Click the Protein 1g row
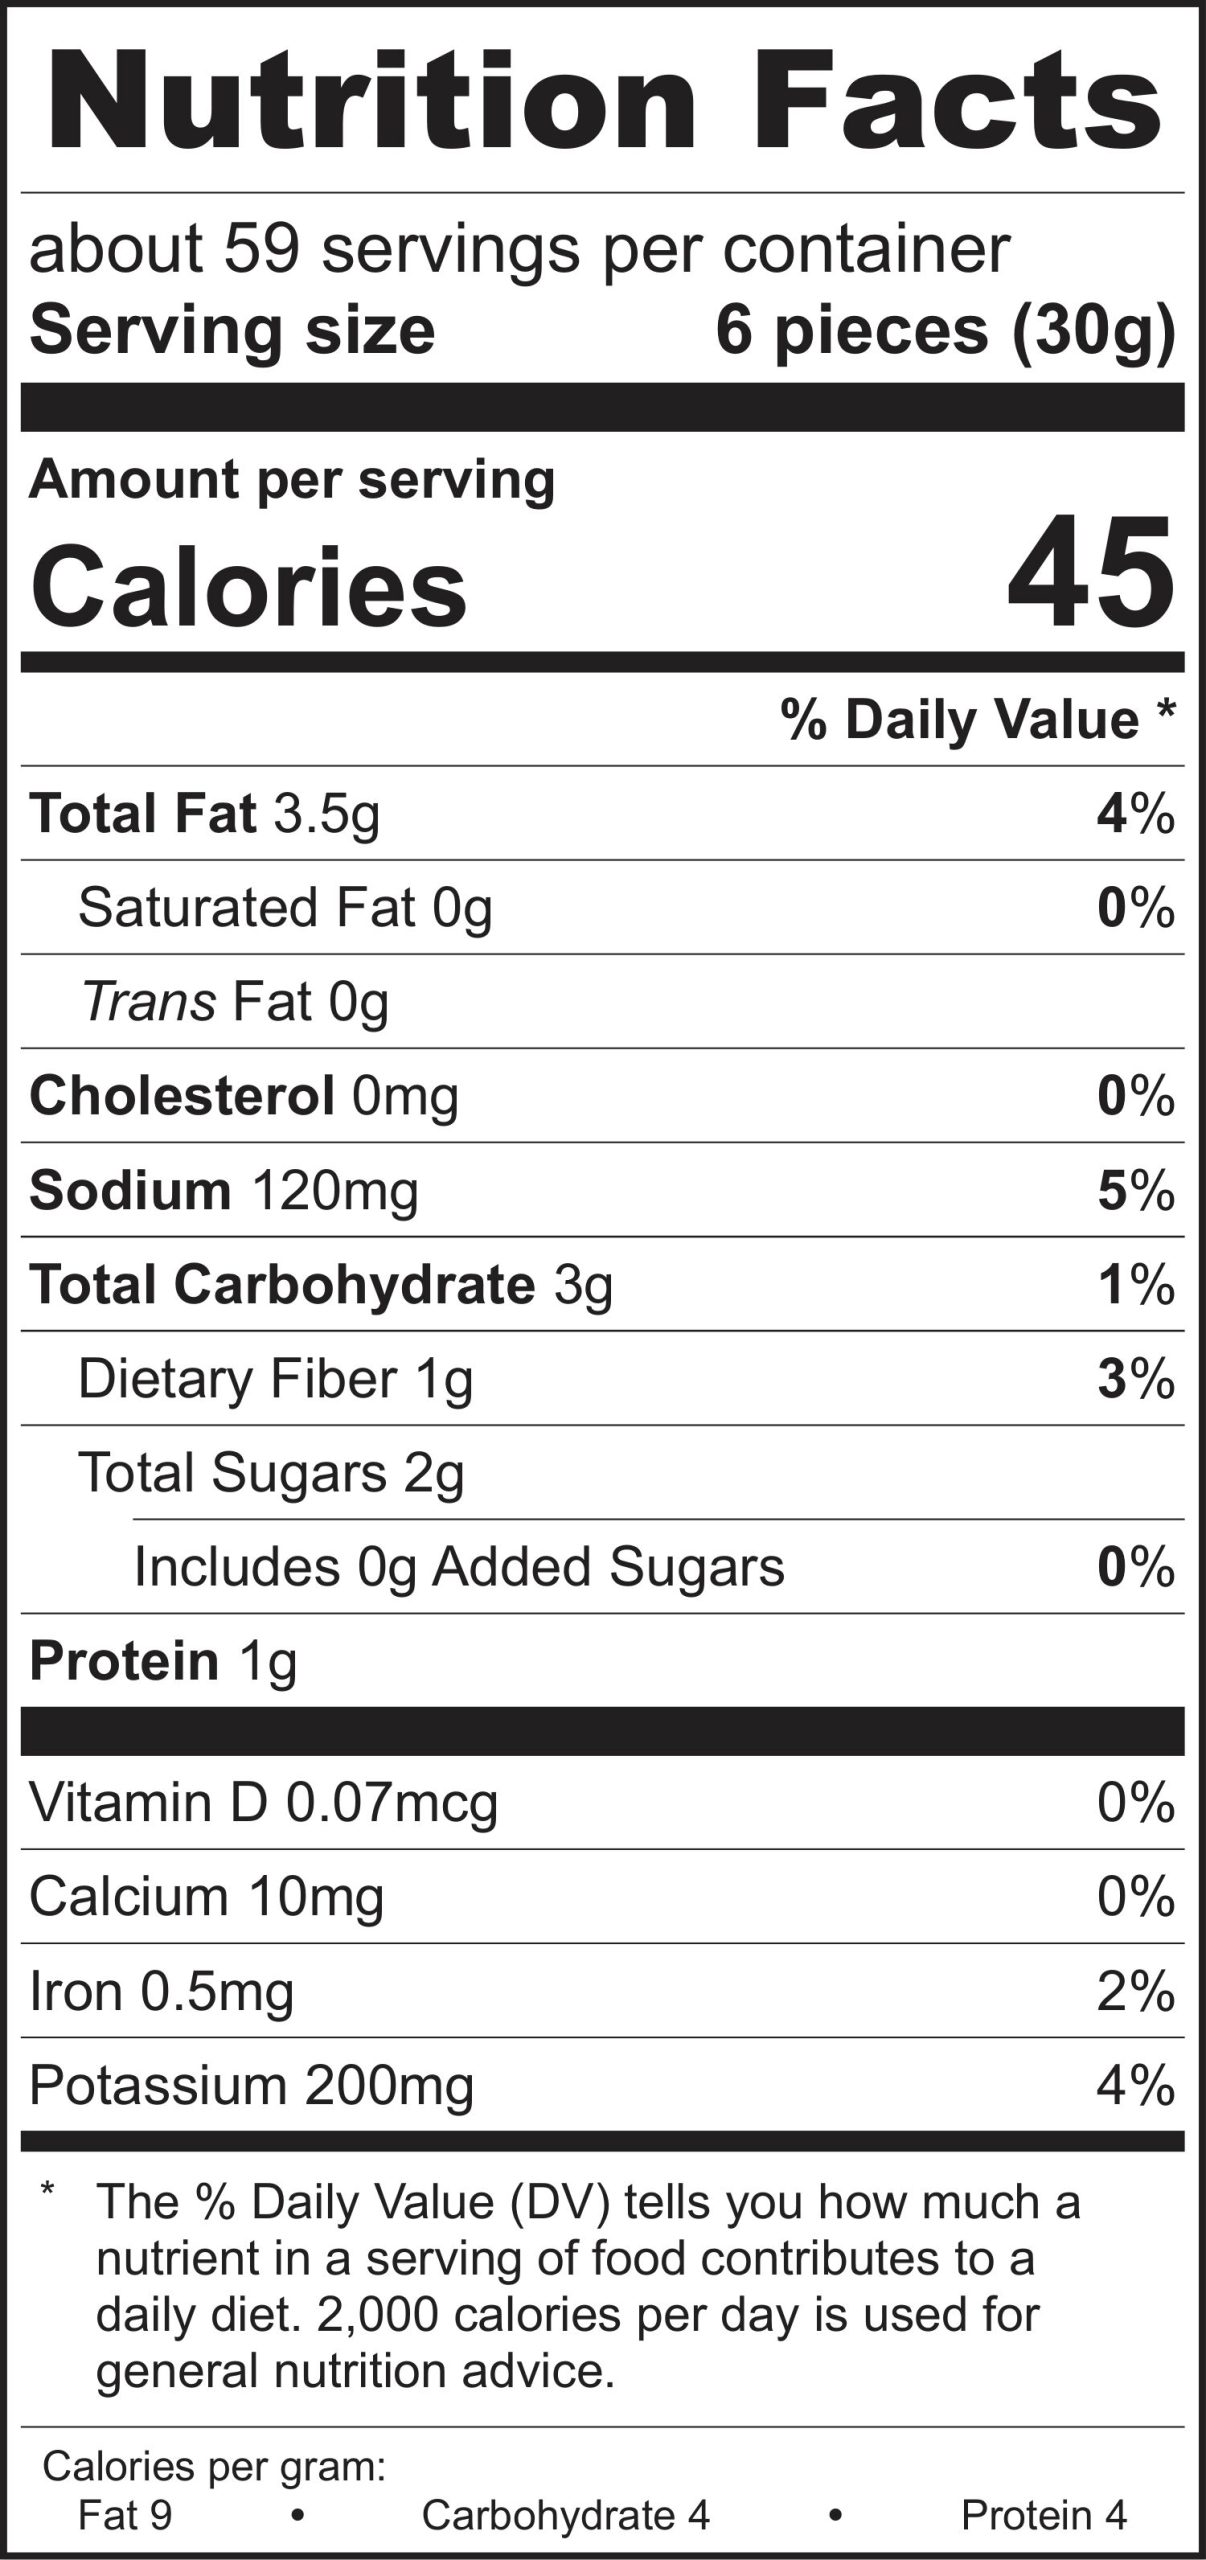Screen dimensions: 1206x2560 163,1661
